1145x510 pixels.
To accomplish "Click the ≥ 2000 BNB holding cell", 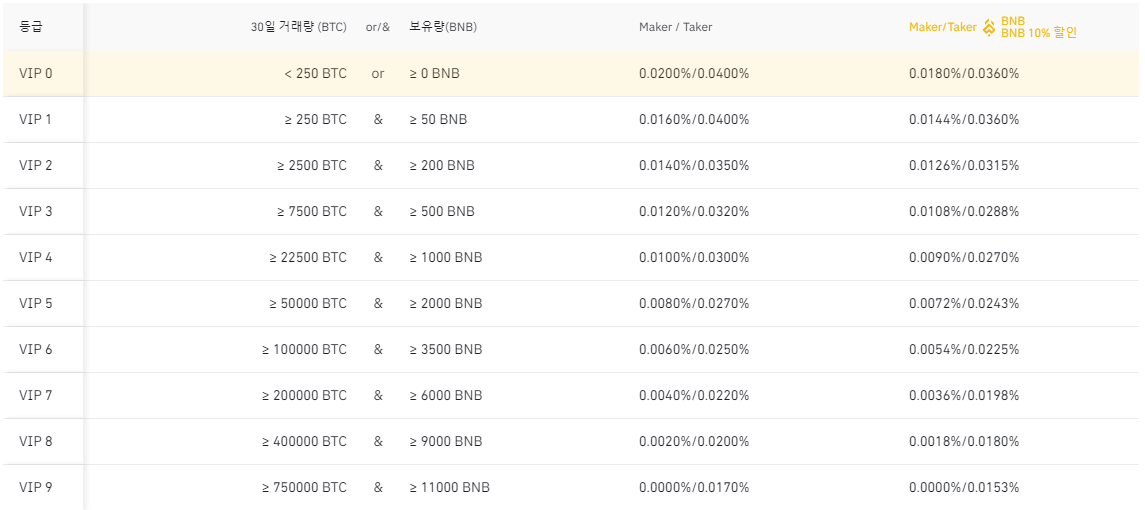I will [445, 303].
